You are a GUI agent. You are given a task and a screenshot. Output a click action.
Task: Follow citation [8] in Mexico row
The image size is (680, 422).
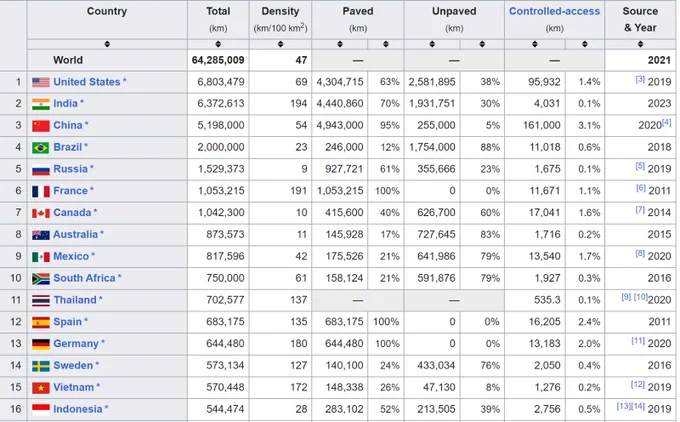[x=640, y=254]
